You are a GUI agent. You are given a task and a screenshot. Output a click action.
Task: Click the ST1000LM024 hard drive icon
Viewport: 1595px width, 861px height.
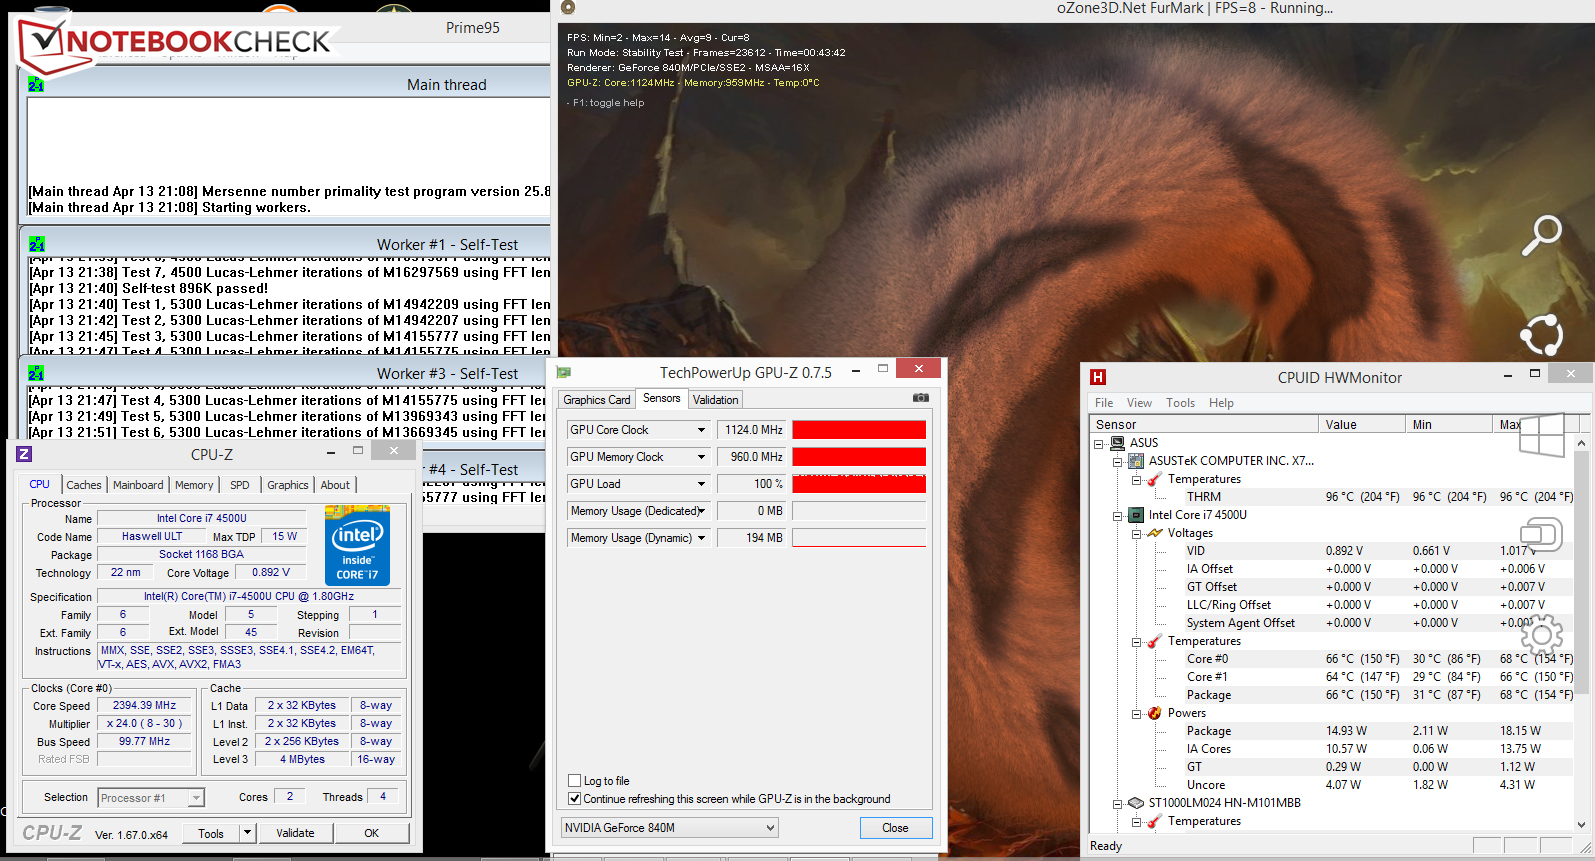click(1136, 803)
